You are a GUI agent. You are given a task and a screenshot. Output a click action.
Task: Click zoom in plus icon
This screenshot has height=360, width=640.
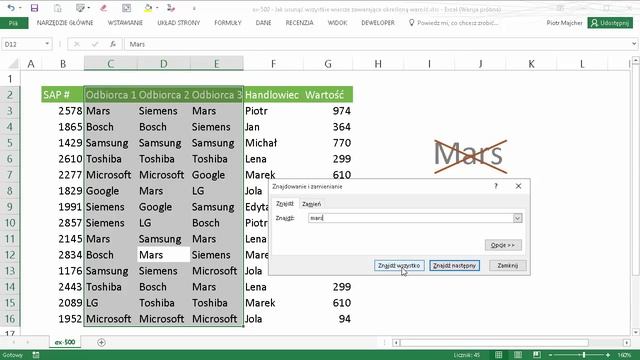point(608,355)
